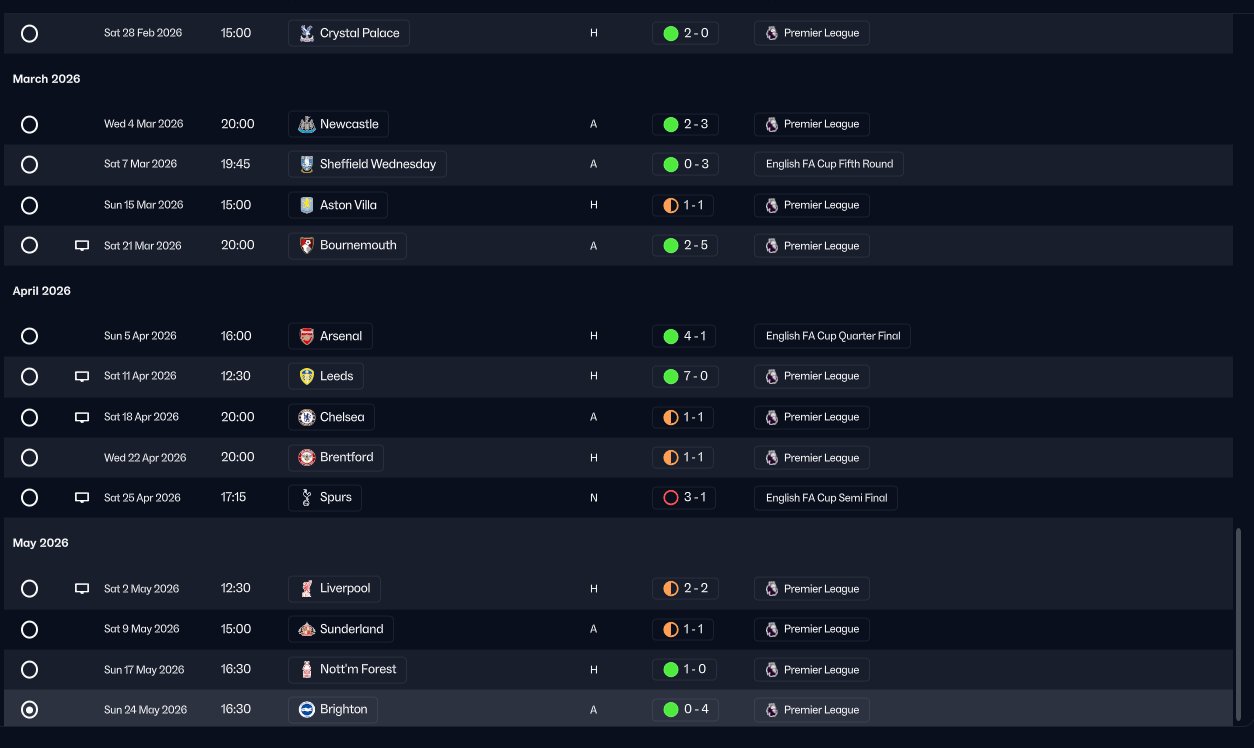Click the English FA Cup Fifth Round label
Screen dimensions: 1254x748
click(828, 164)
